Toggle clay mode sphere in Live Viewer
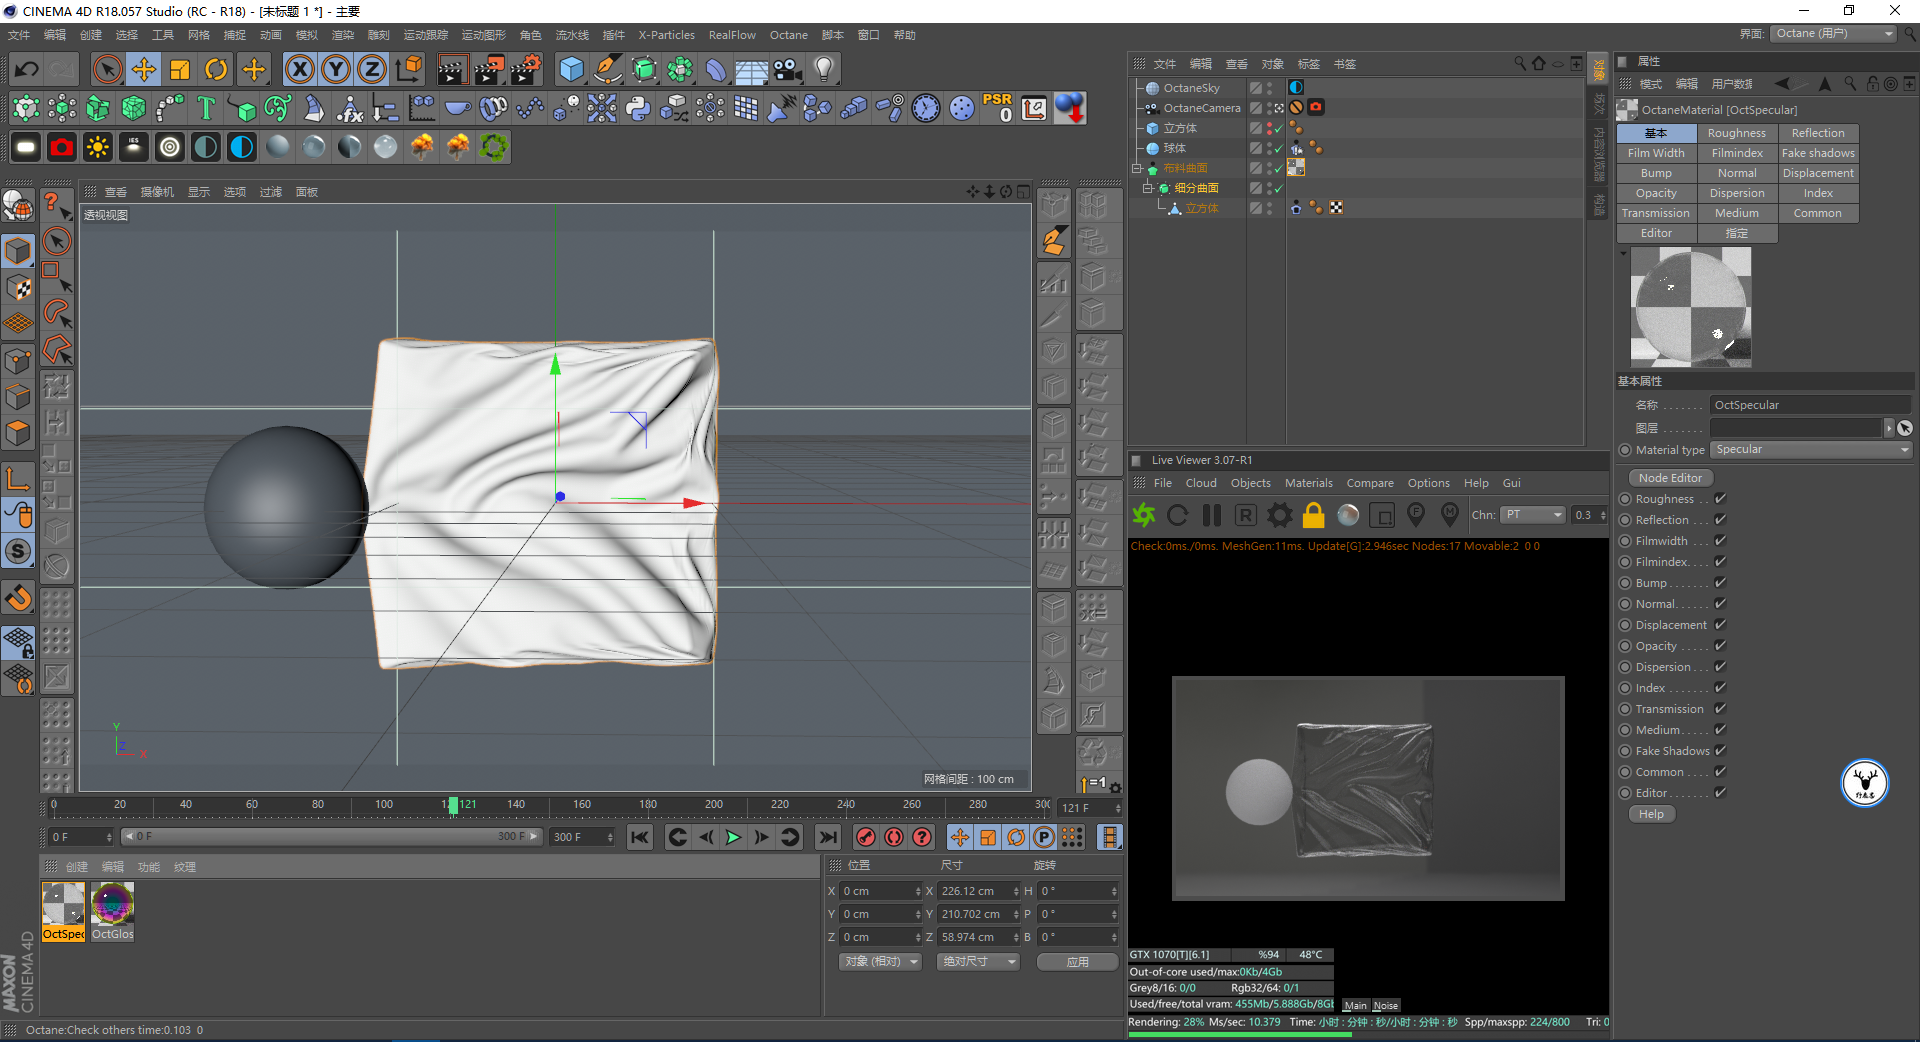Viewport: 1920px width, 1042px height. pyautogui.click(x=1348, y=515)
